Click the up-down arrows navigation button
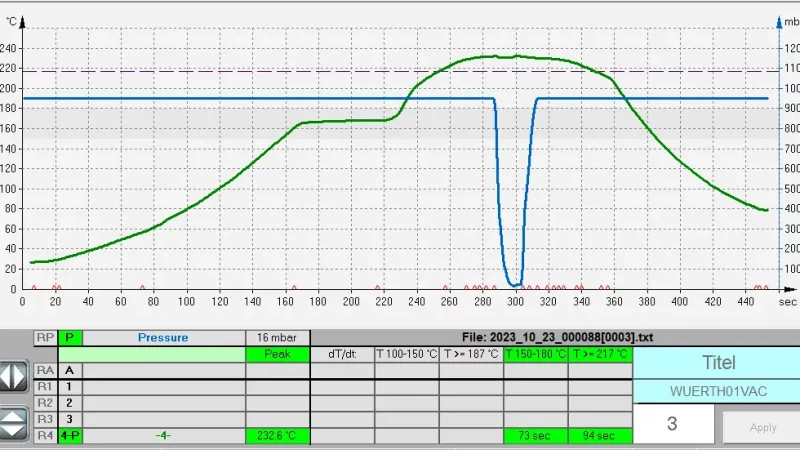 pos(15,423)
